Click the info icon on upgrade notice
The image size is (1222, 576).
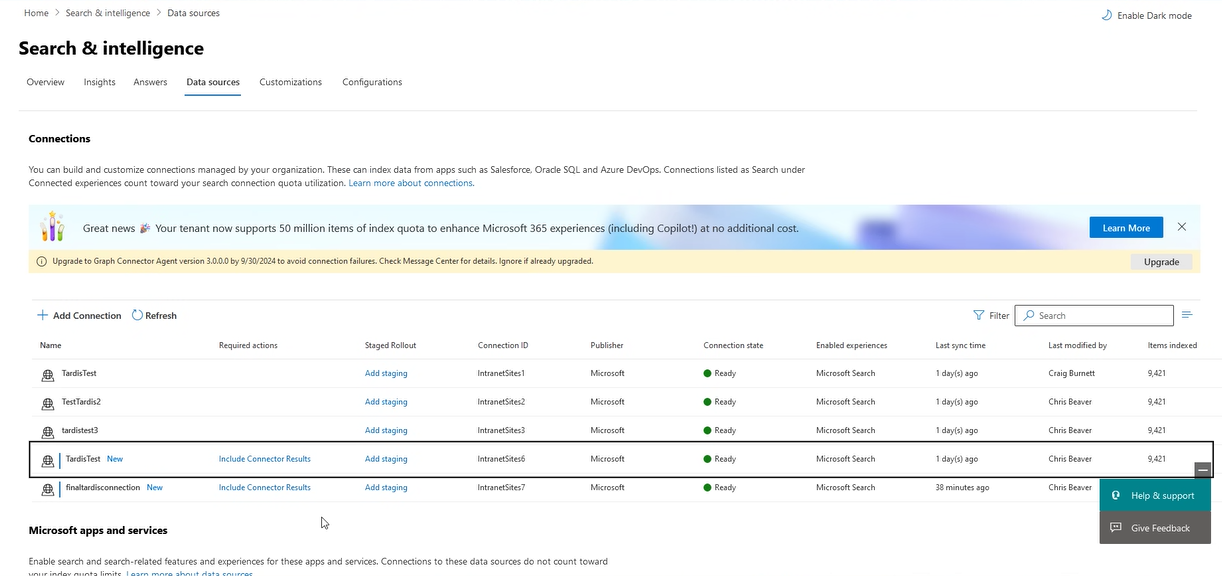click(x=41, y=261)
